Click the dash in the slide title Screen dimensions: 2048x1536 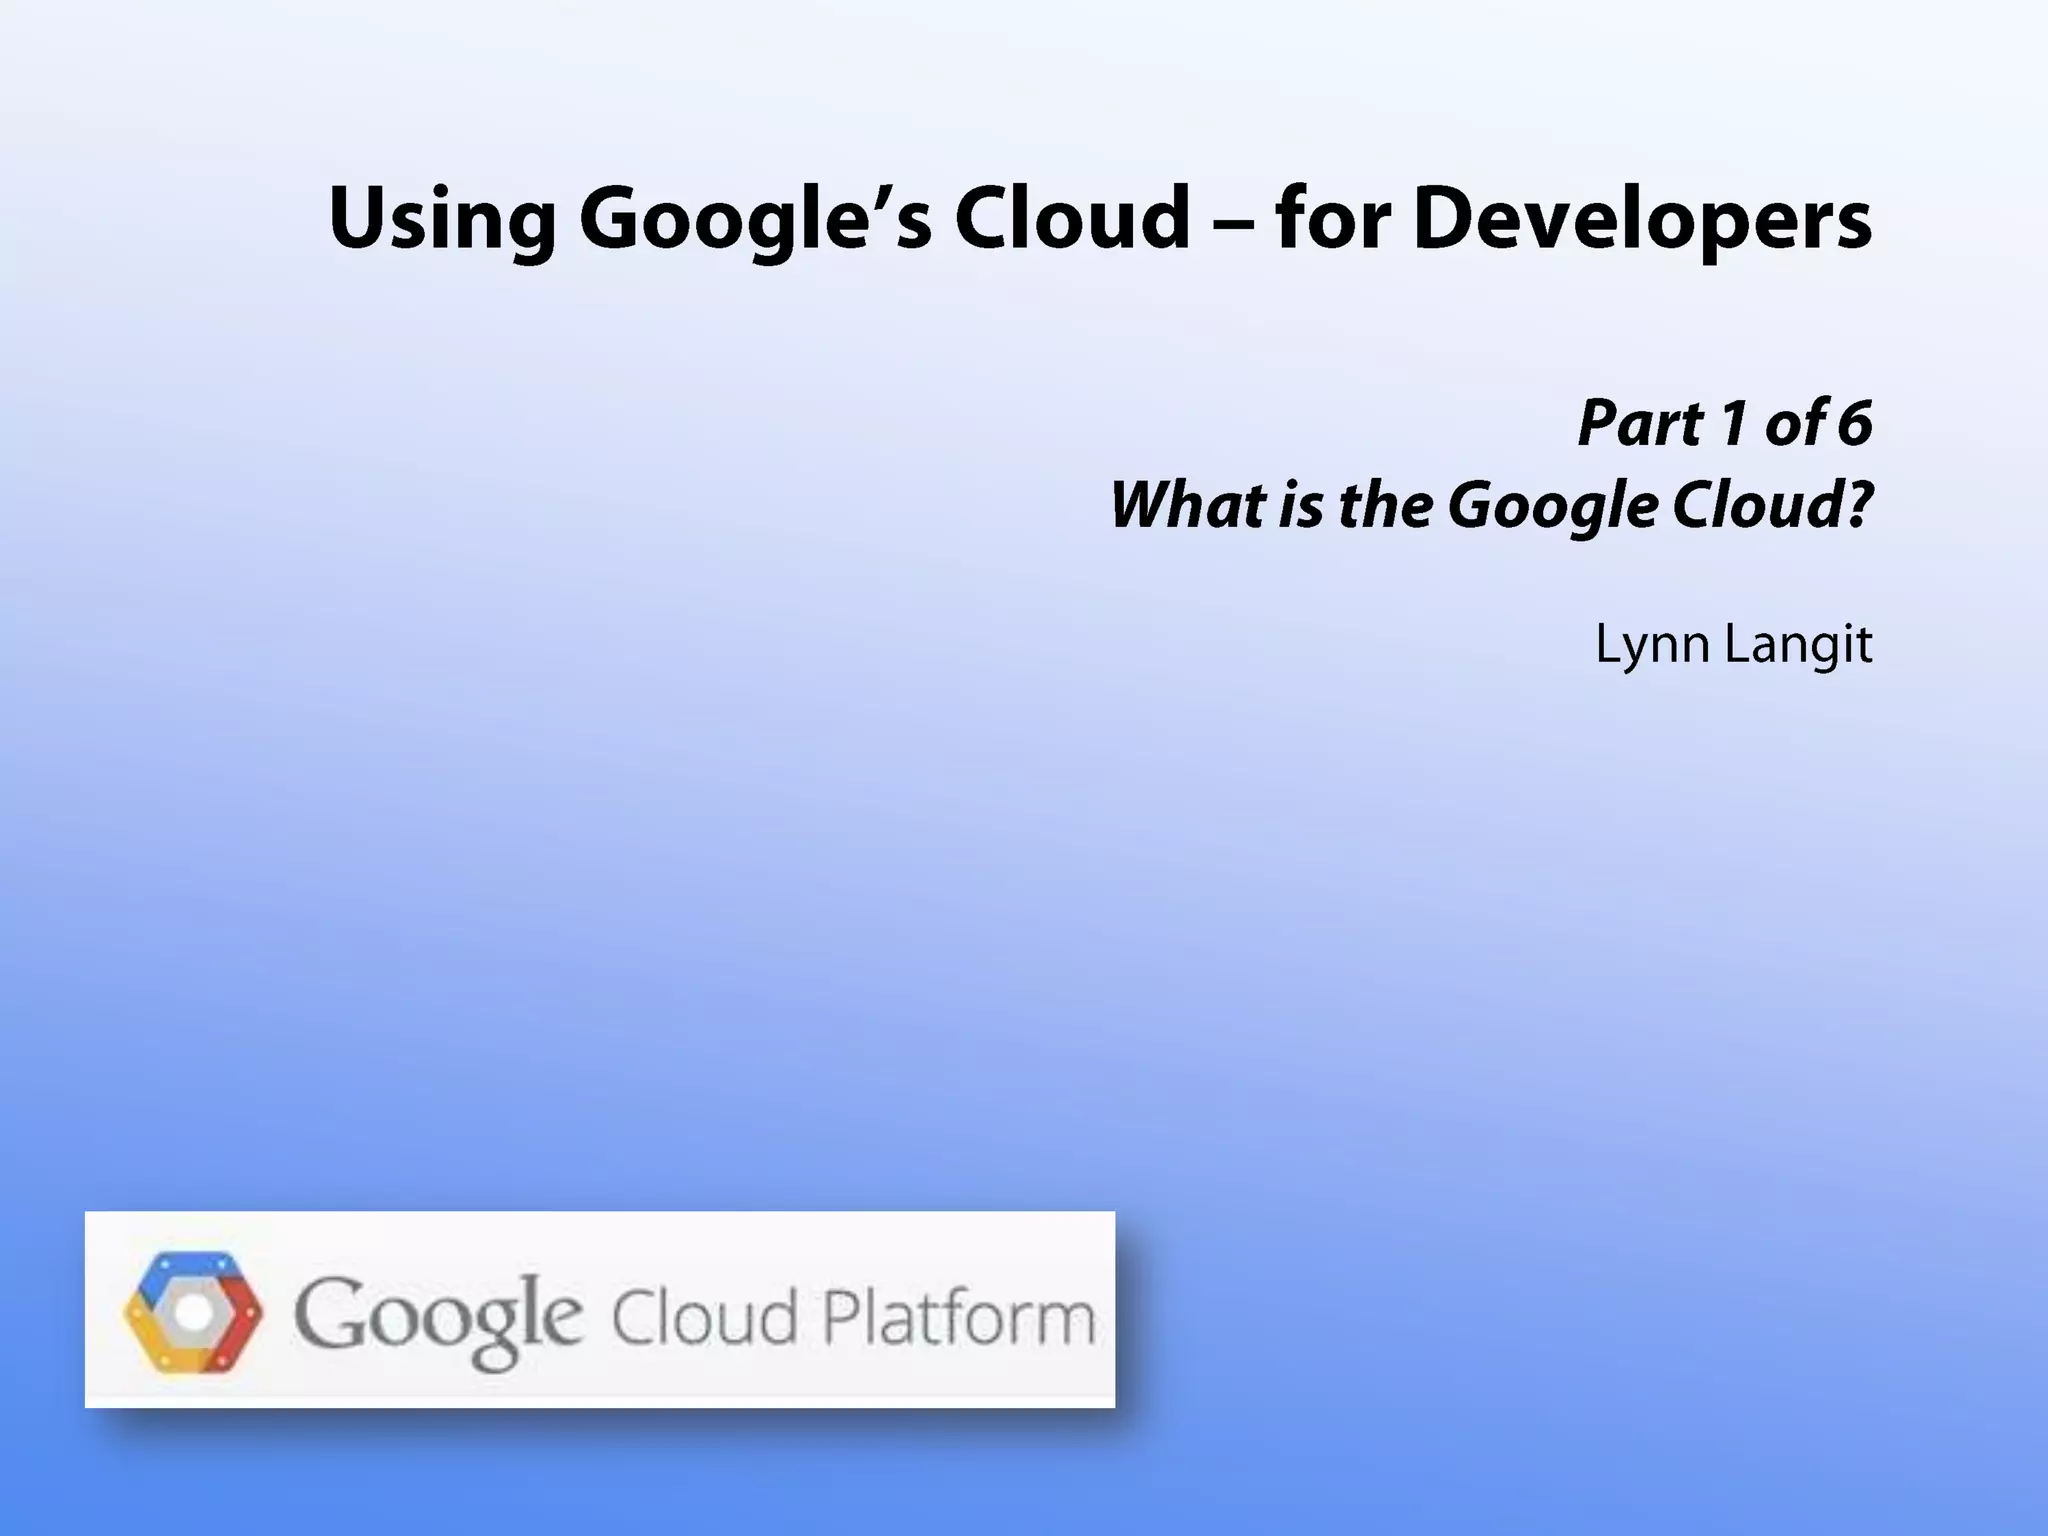(x=1232, y=224)
